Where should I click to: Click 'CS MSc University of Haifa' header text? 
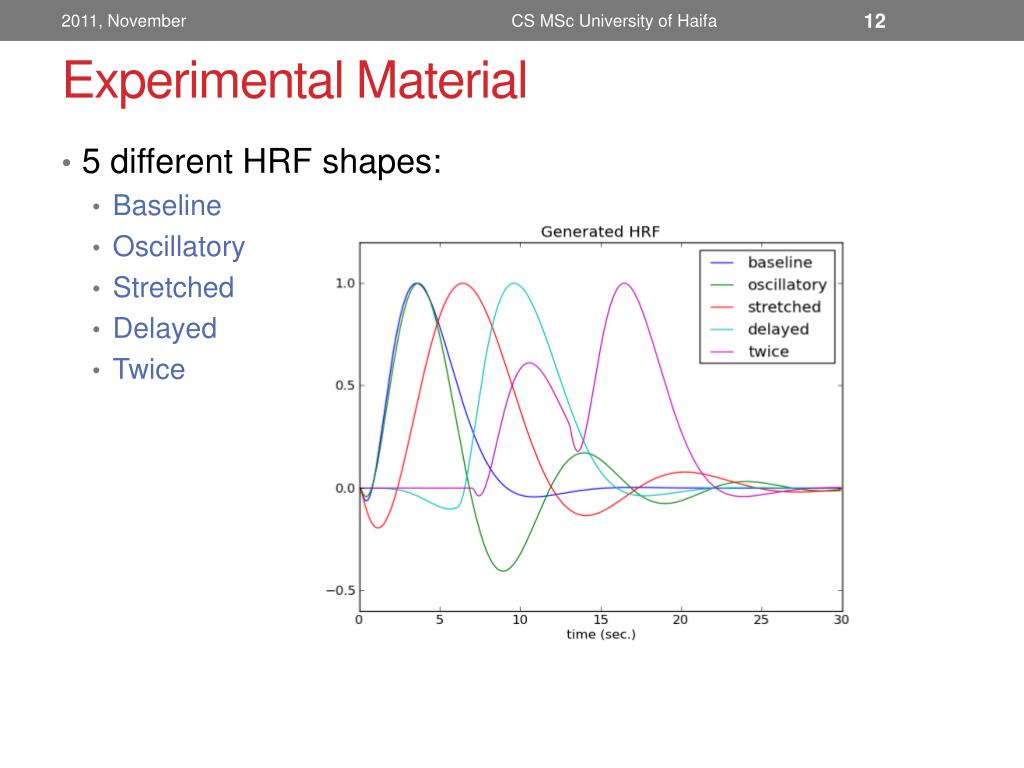[614, 21]
